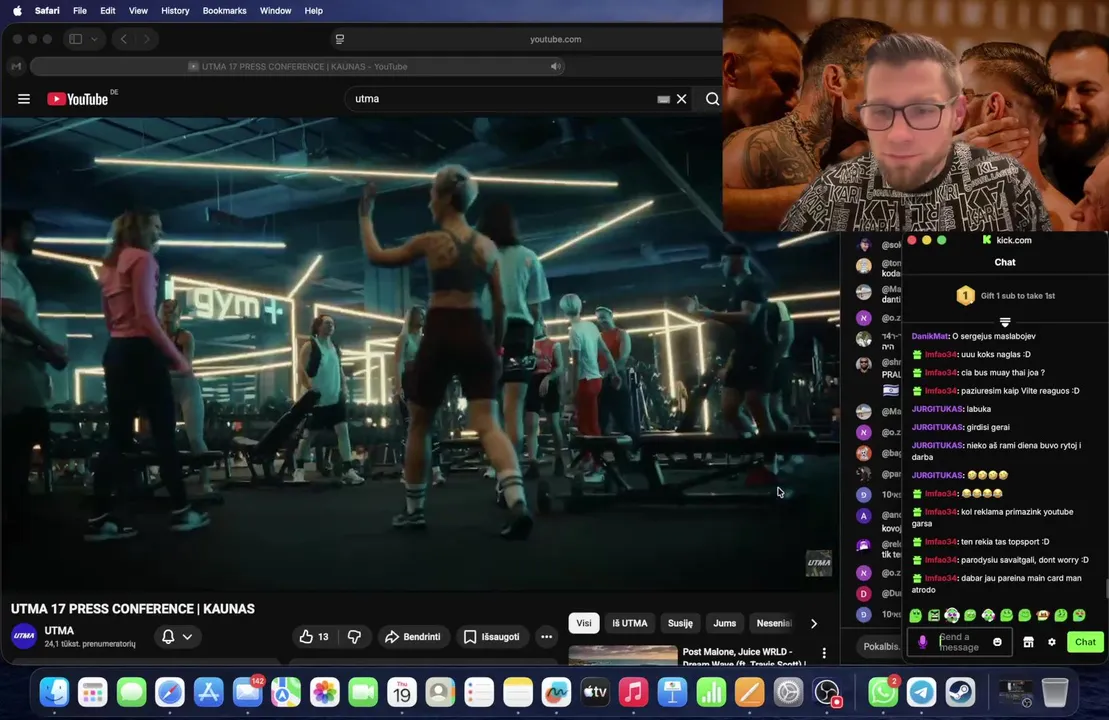Like the UTMA 17 press conference video
1109x720 pixels.
(314, 637)
